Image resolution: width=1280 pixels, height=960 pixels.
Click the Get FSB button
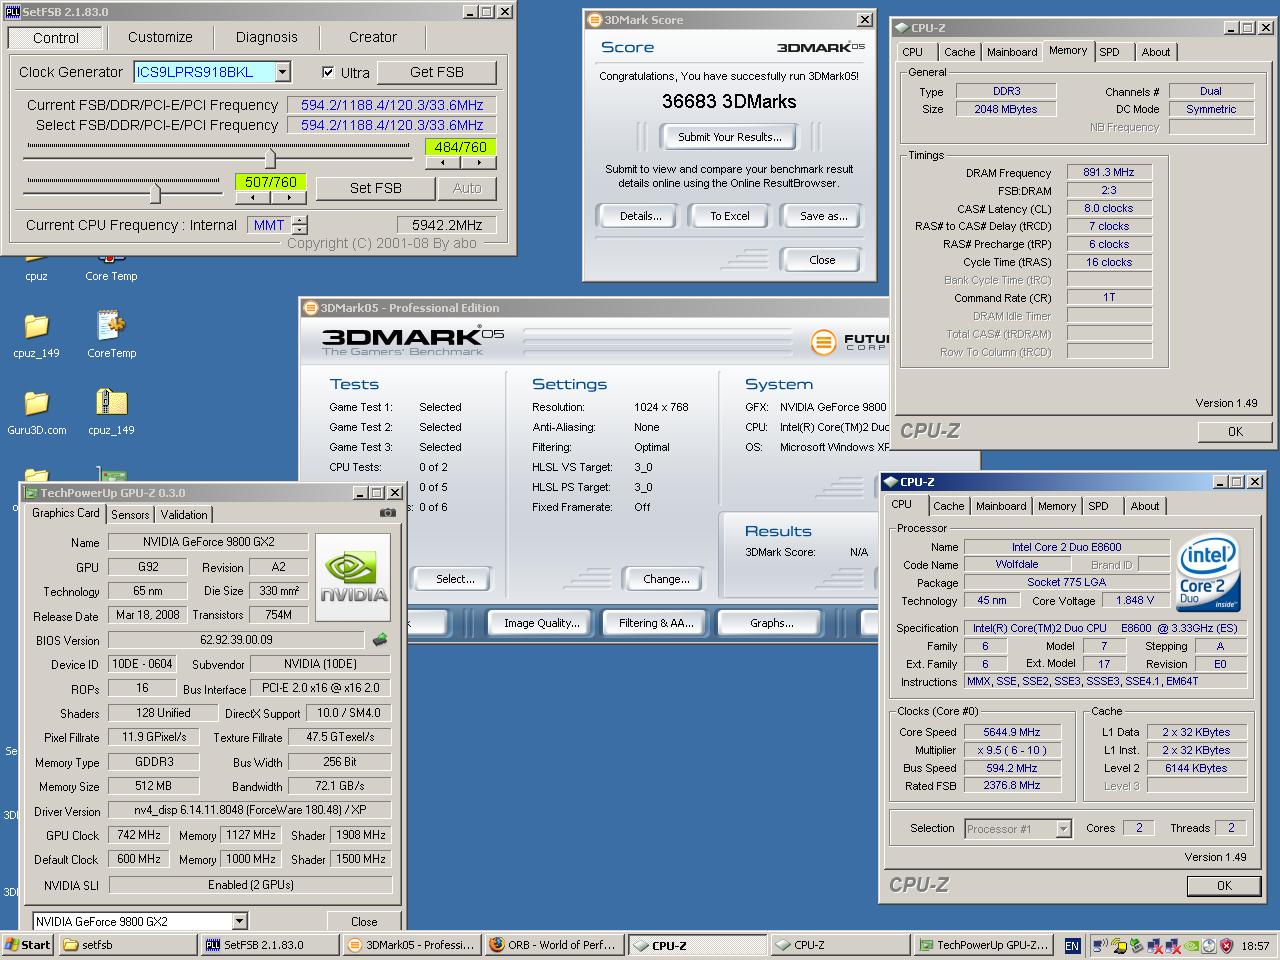tap(437, 72)
